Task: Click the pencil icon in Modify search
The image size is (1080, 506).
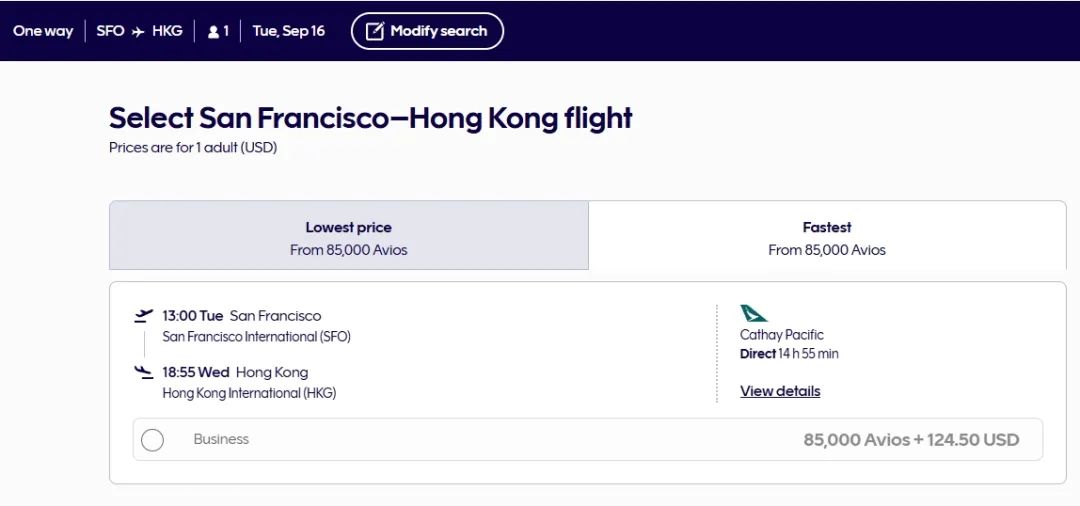Action: [x=375, y=31]
